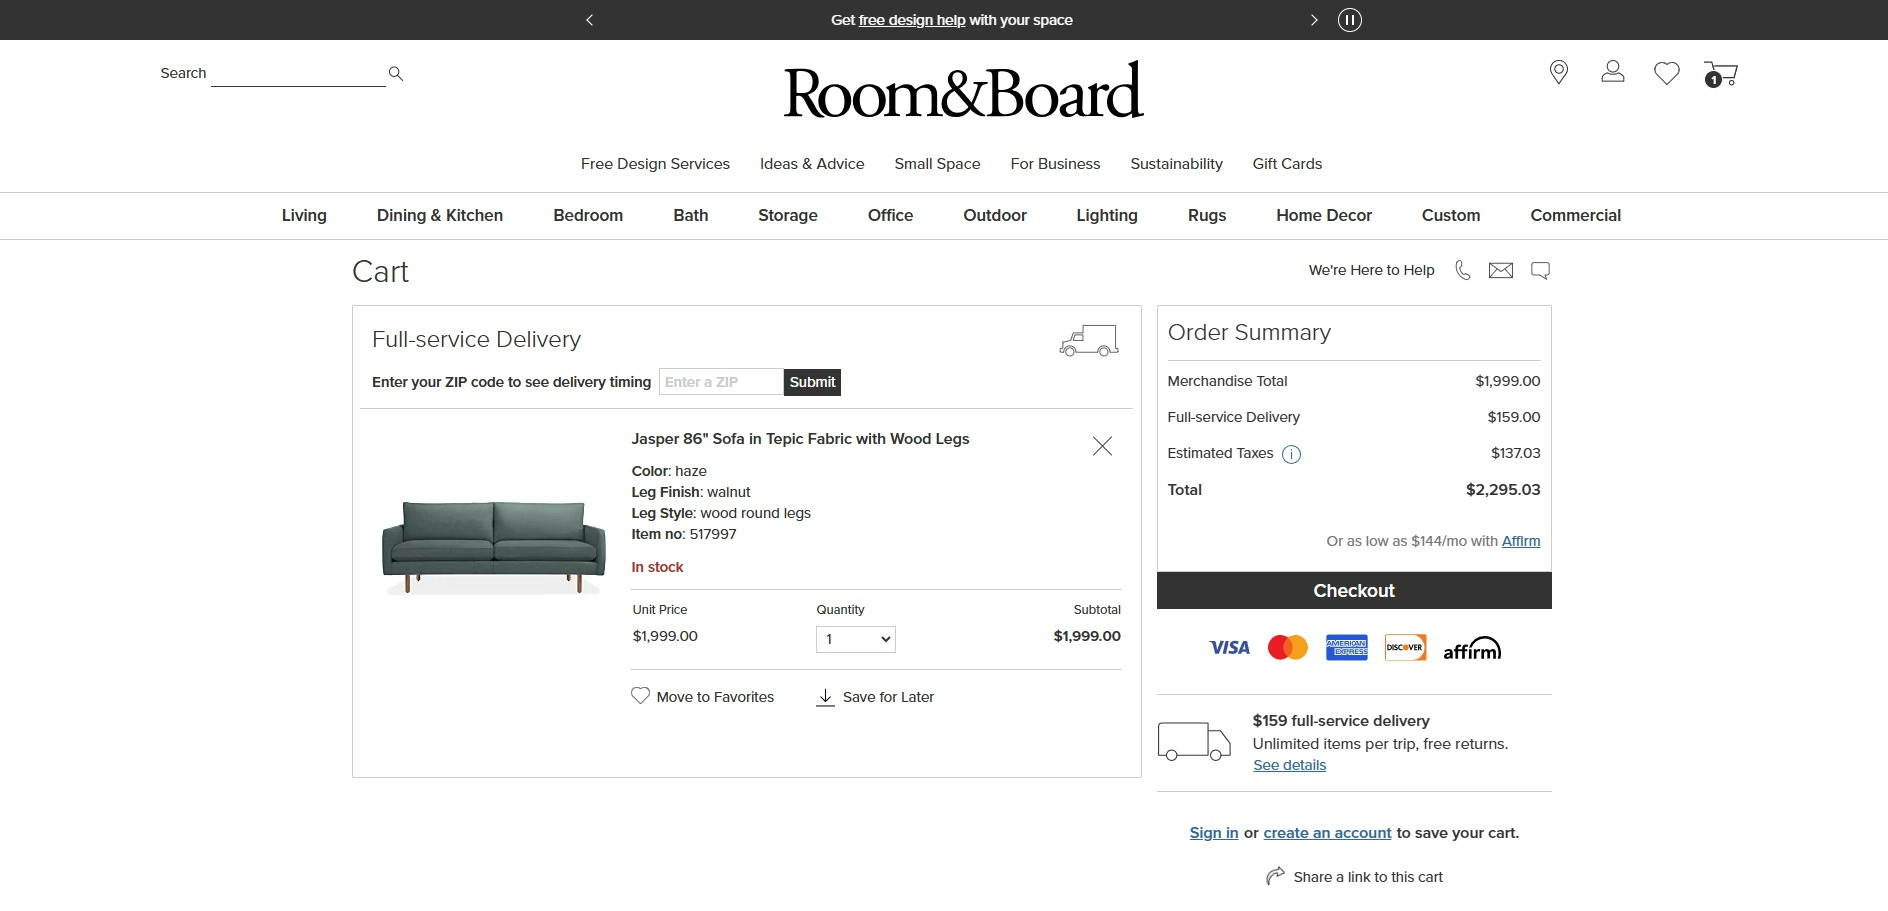Viewport: 1888px width, 911px height.
Task: Open the search magnifier icon
Action: (x=395, y=73)
